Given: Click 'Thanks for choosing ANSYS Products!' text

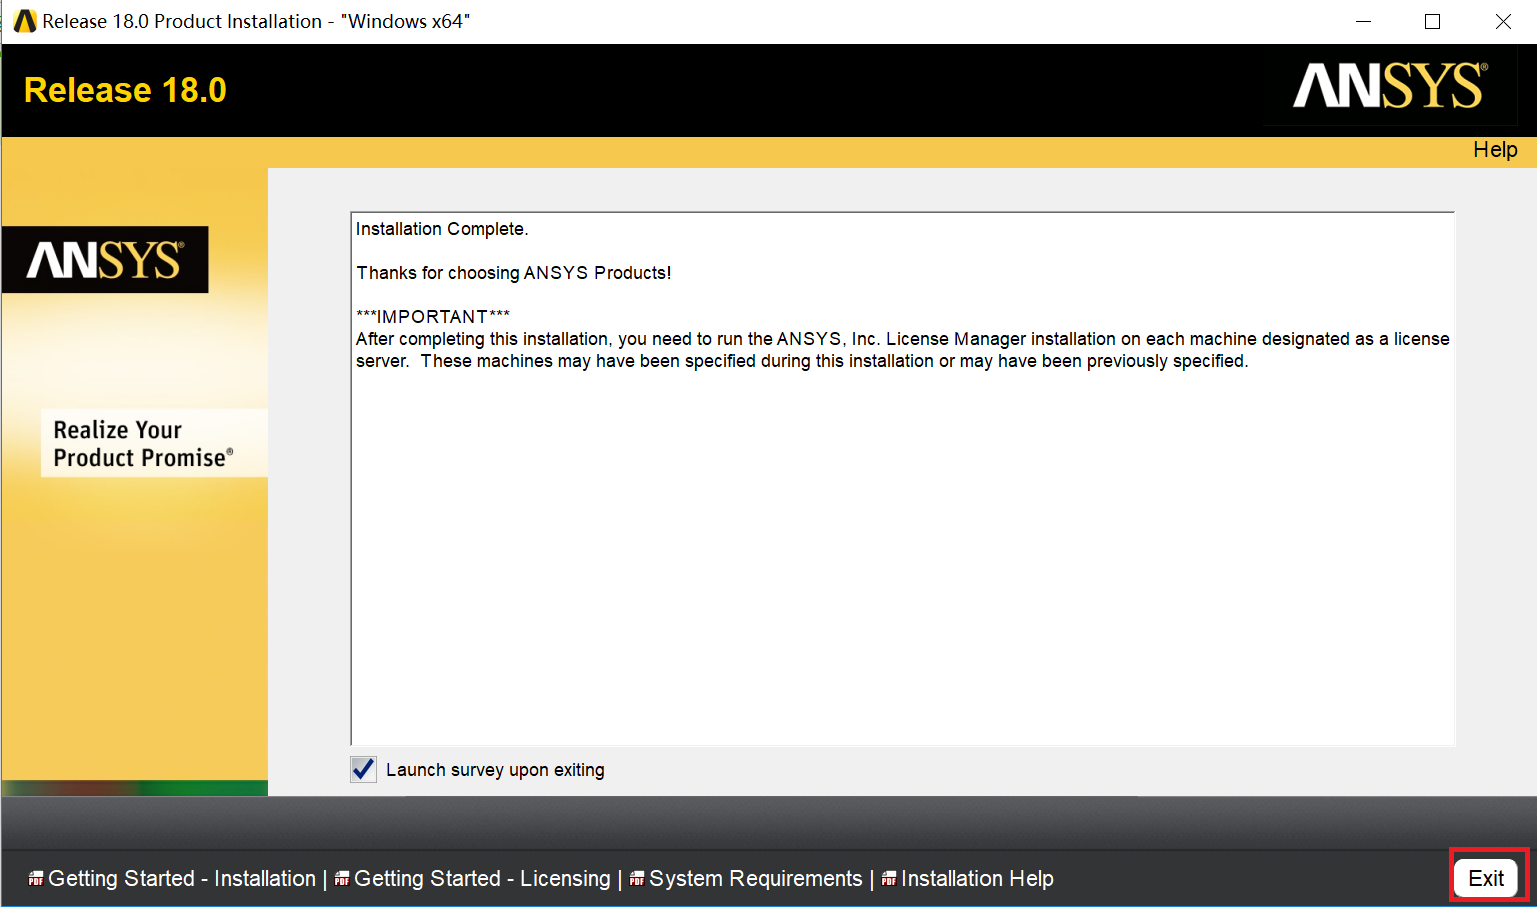Looking at the screenshot, I should coord(514,273).
